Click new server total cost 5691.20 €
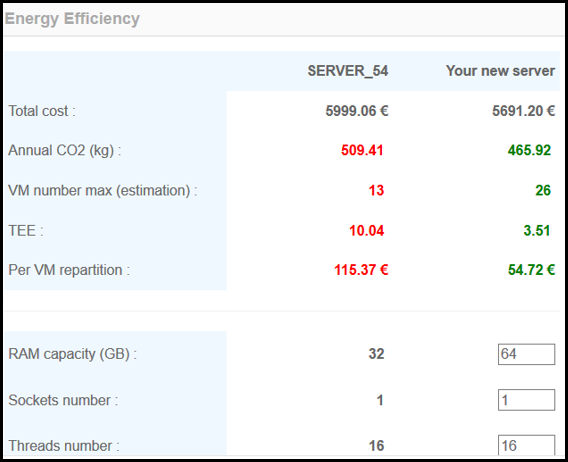The image size is (568, 462). click(x=523, y=111)
